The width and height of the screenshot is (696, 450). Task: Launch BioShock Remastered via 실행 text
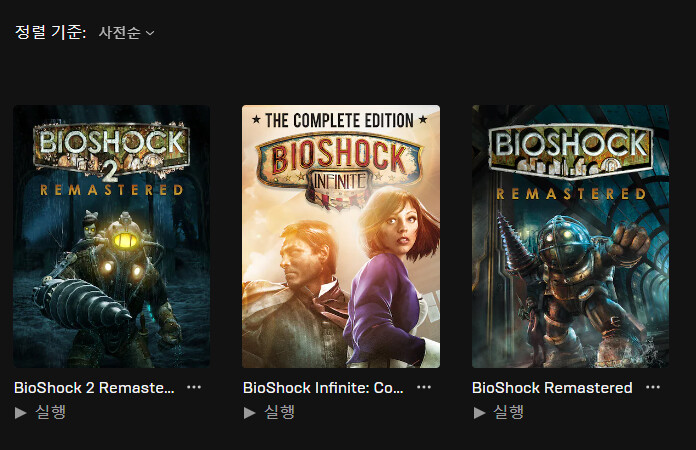[509, 412]
